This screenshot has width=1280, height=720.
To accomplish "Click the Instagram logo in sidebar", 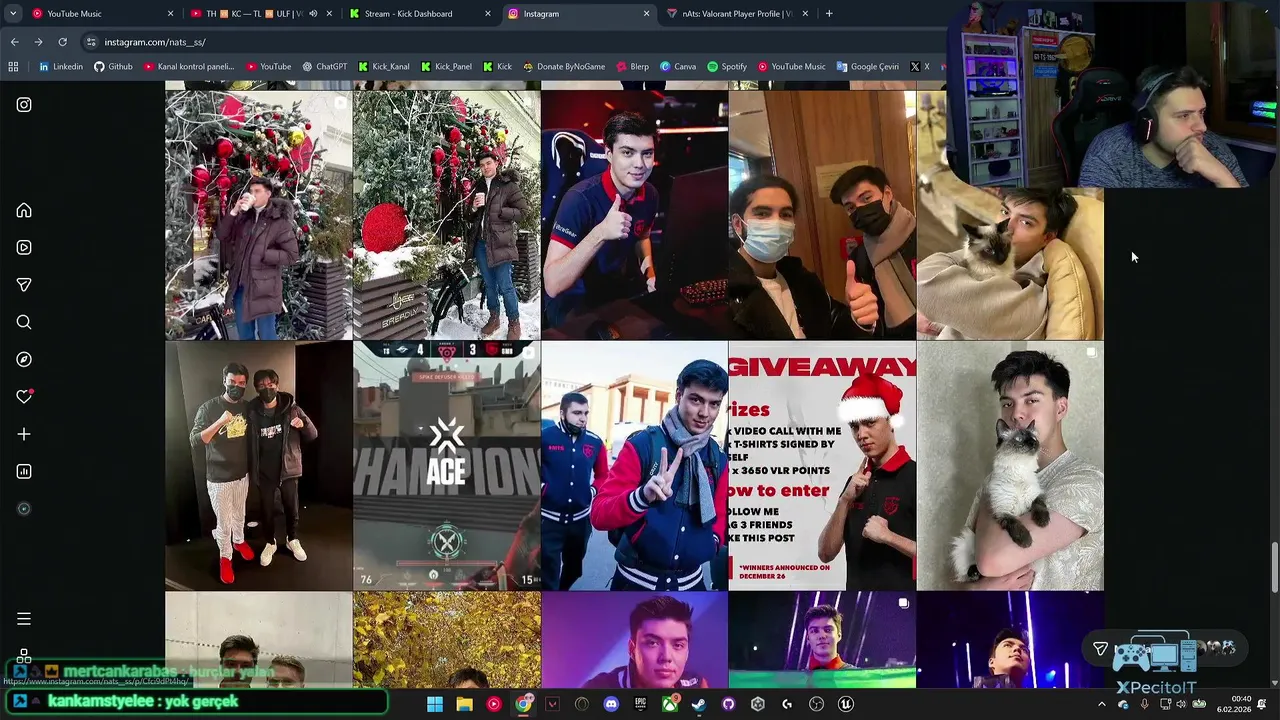I will (24, 105).
